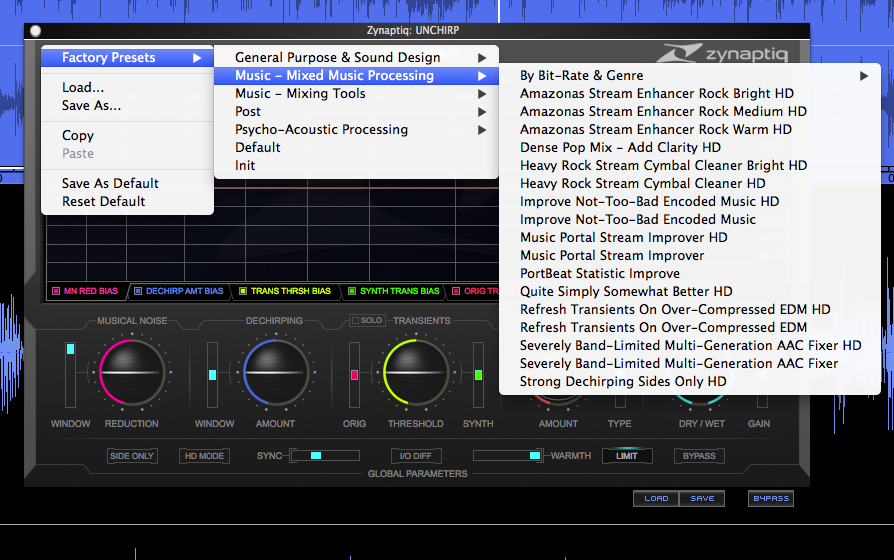Viewport: 894px width, 560px height.
Task: Expand Music – Mixed Music Processing submenu
Action: pos(356,75)
